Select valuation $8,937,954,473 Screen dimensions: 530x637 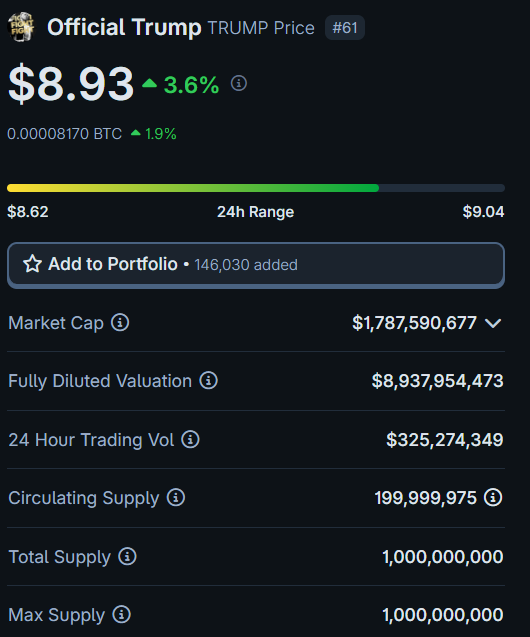click(x=437, y=381)
